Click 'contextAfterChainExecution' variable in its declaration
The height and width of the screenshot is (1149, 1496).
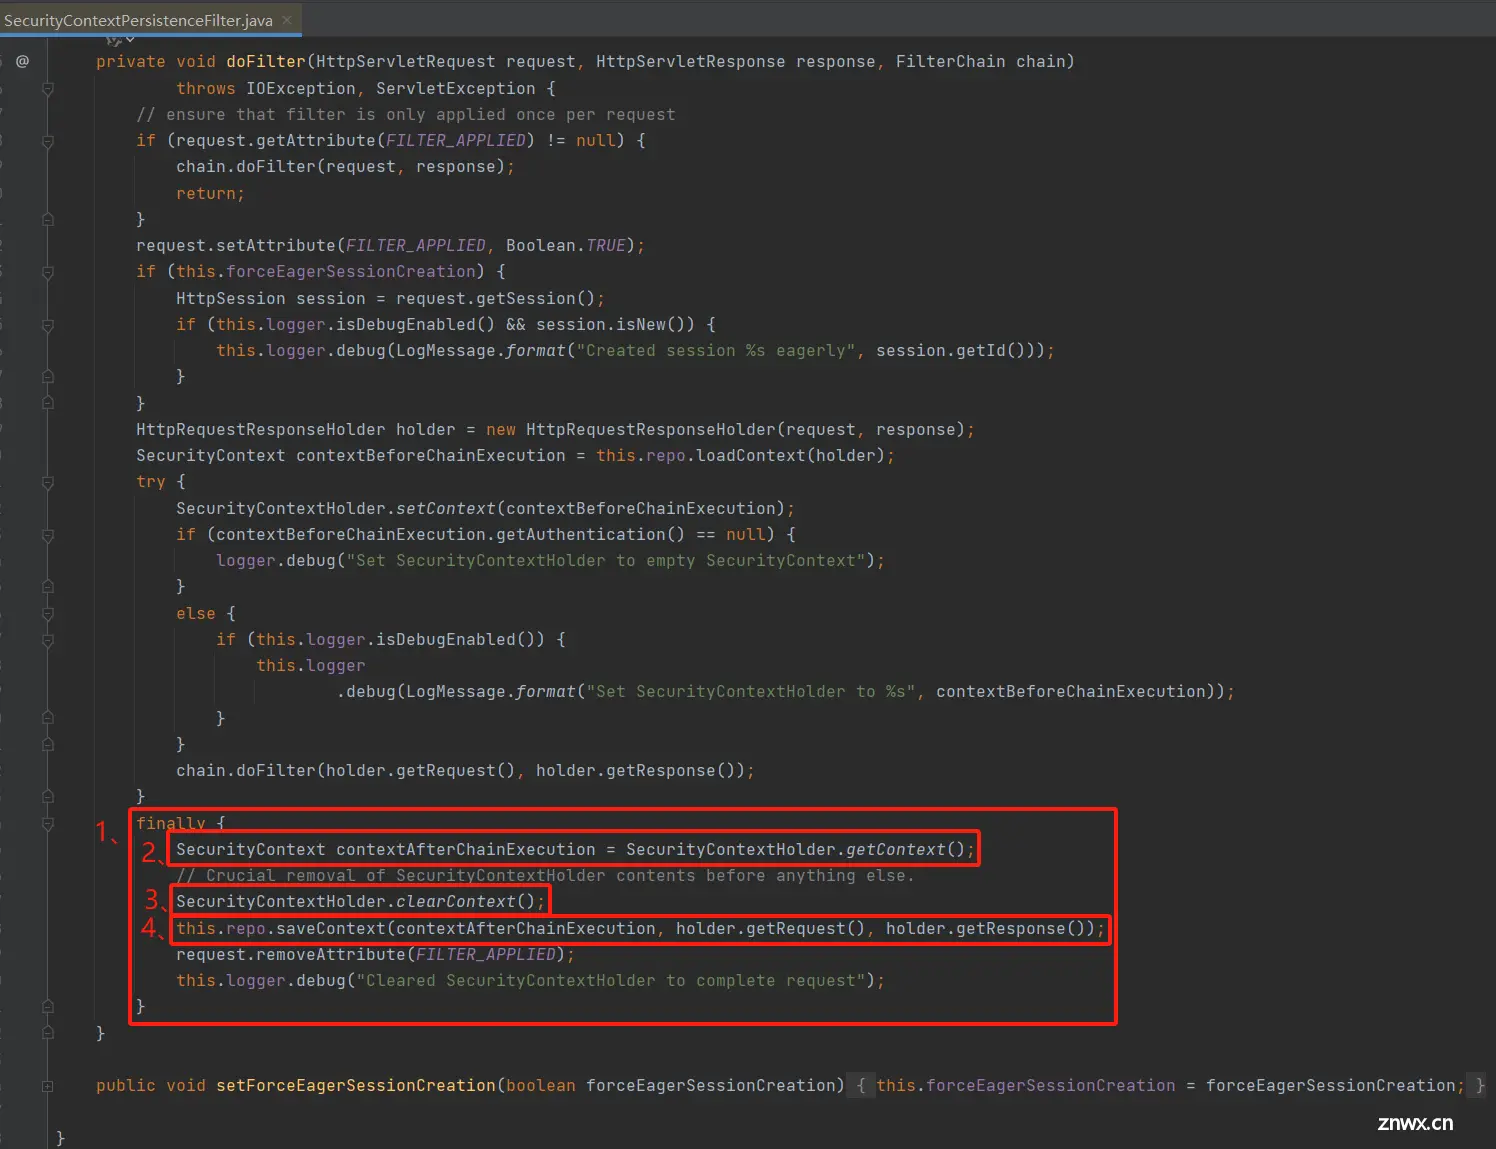click(465, 850)
